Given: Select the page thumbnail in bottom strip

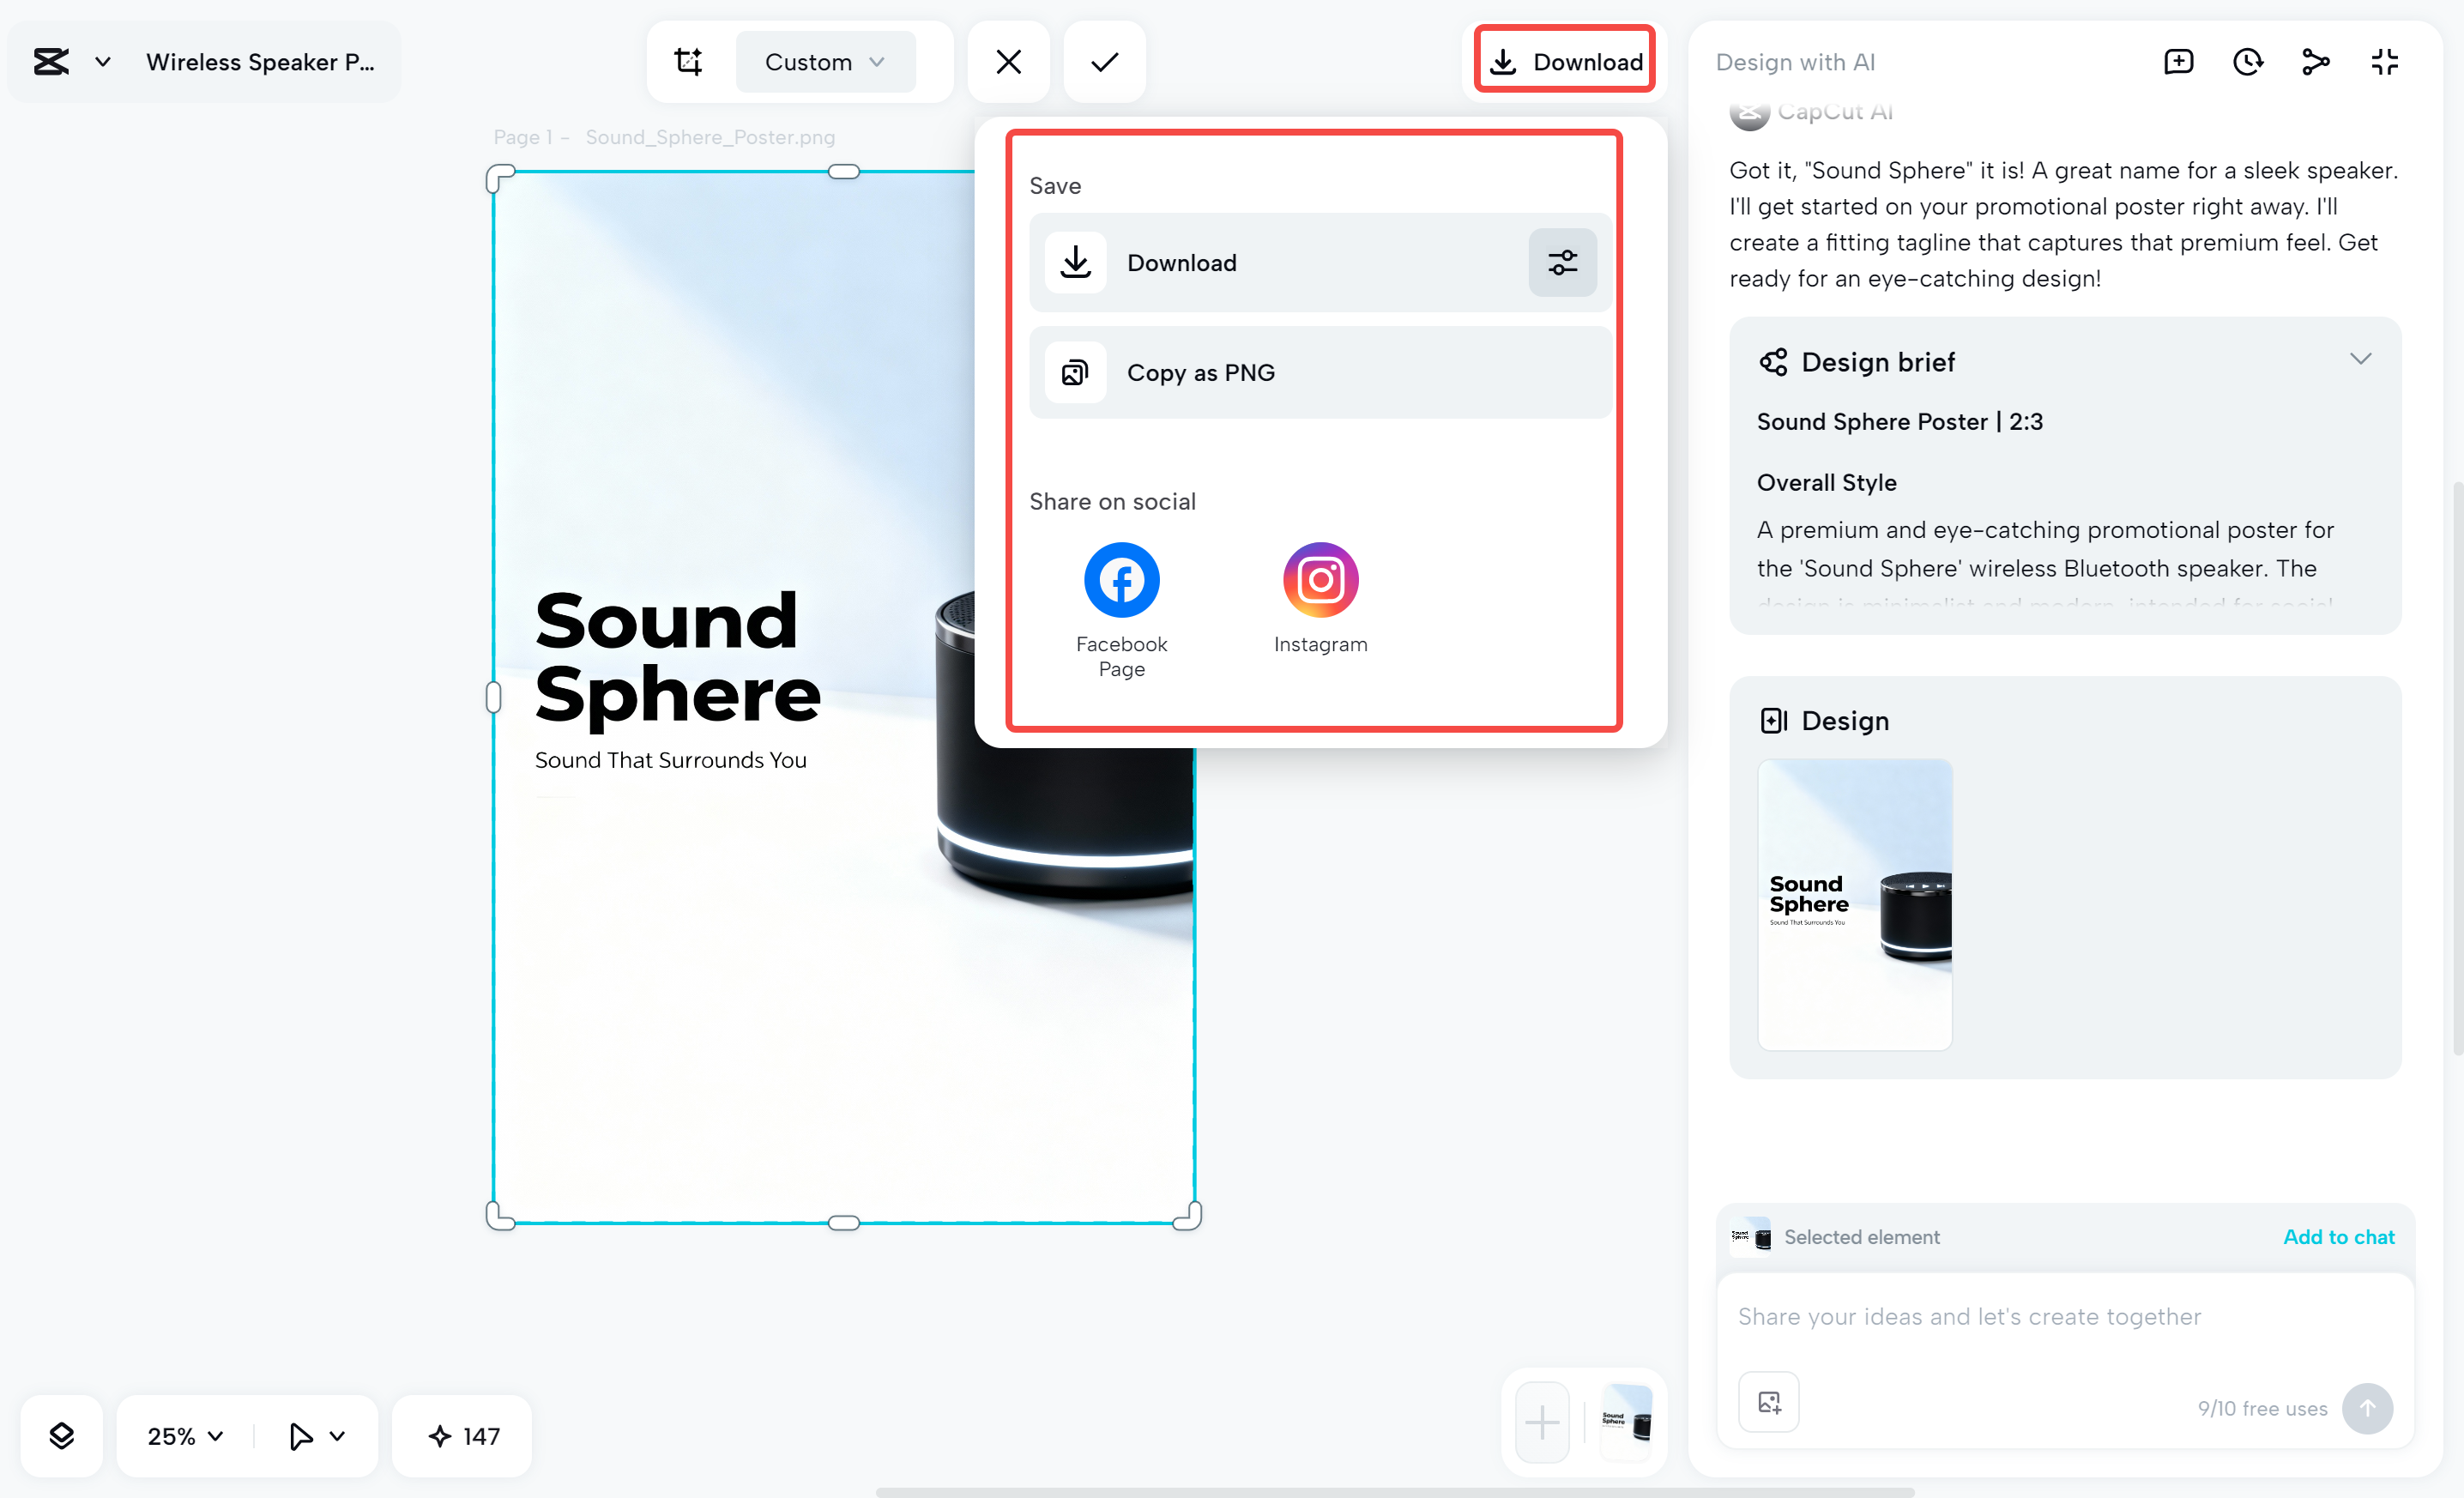Looking at the screenshot, I should [1627, 1423].
